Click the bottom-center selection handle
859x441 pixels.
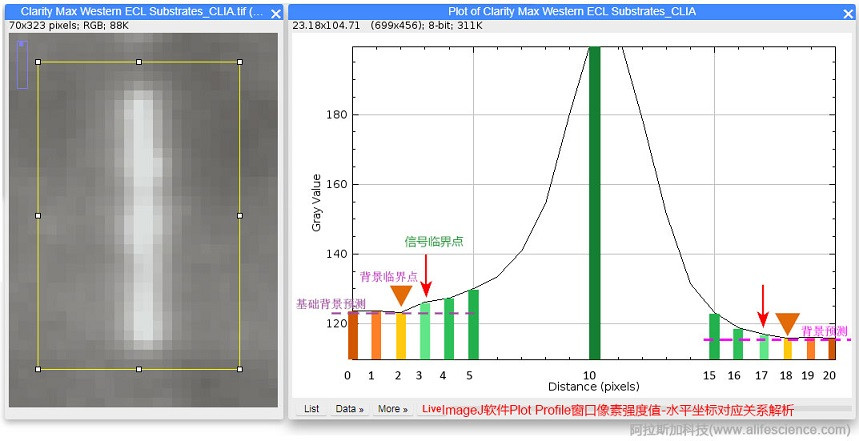click(x=139, y=369)
